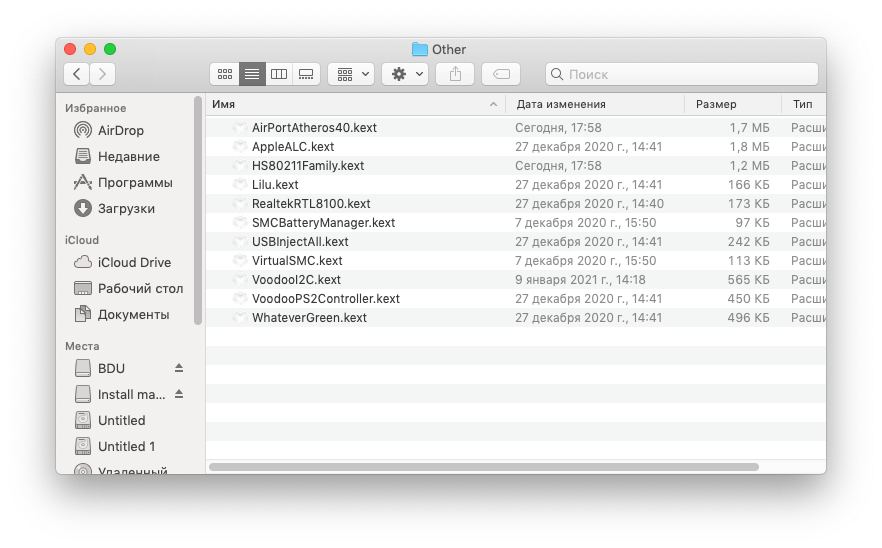Click the sidebar vertical scrollbar

point(197,210)
